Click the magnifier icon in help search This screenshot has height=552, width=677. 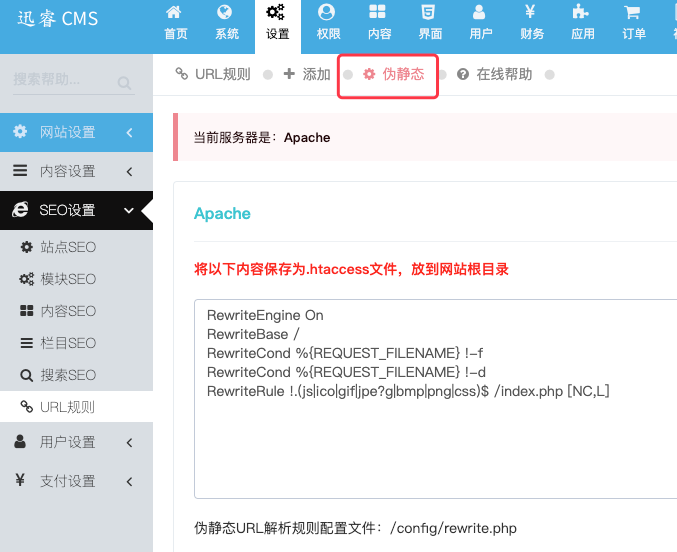(x=124, y=82)
